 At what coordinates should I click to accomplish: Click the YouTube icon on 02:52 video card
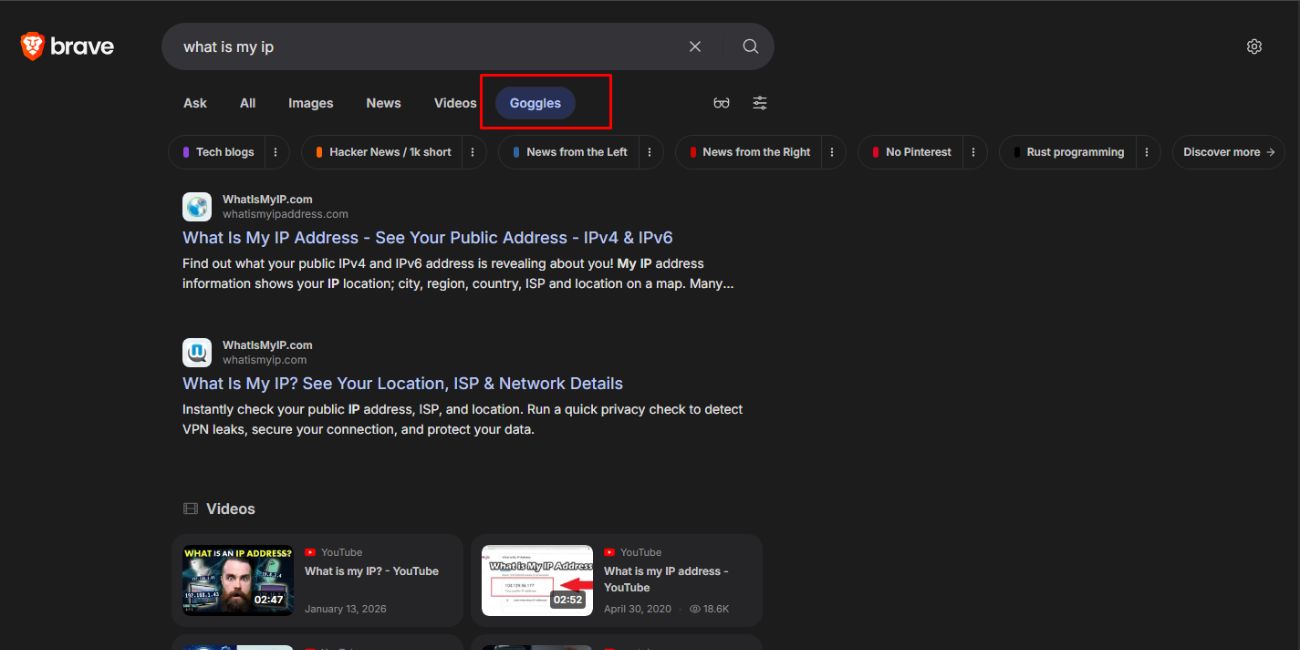(609, 552)
